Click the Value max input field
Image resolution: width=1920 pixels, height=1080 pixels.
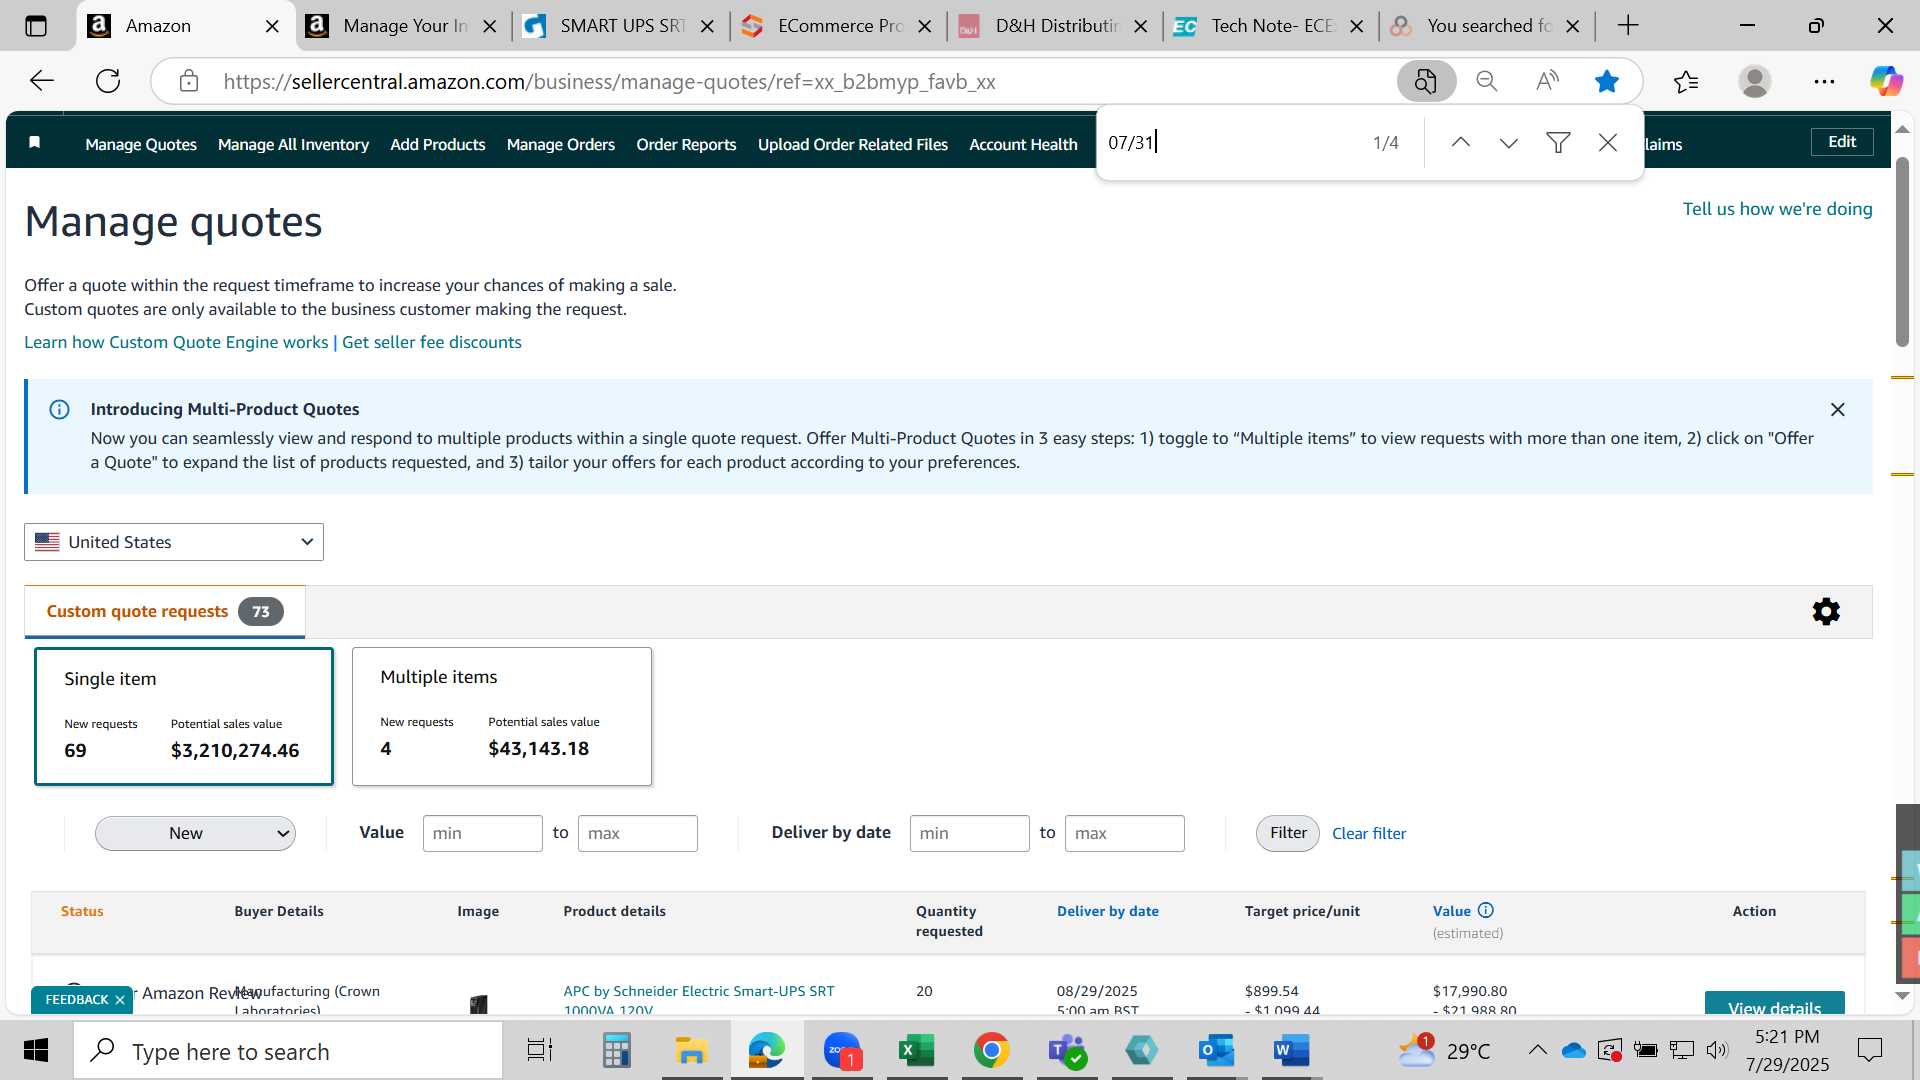[637, 833]
